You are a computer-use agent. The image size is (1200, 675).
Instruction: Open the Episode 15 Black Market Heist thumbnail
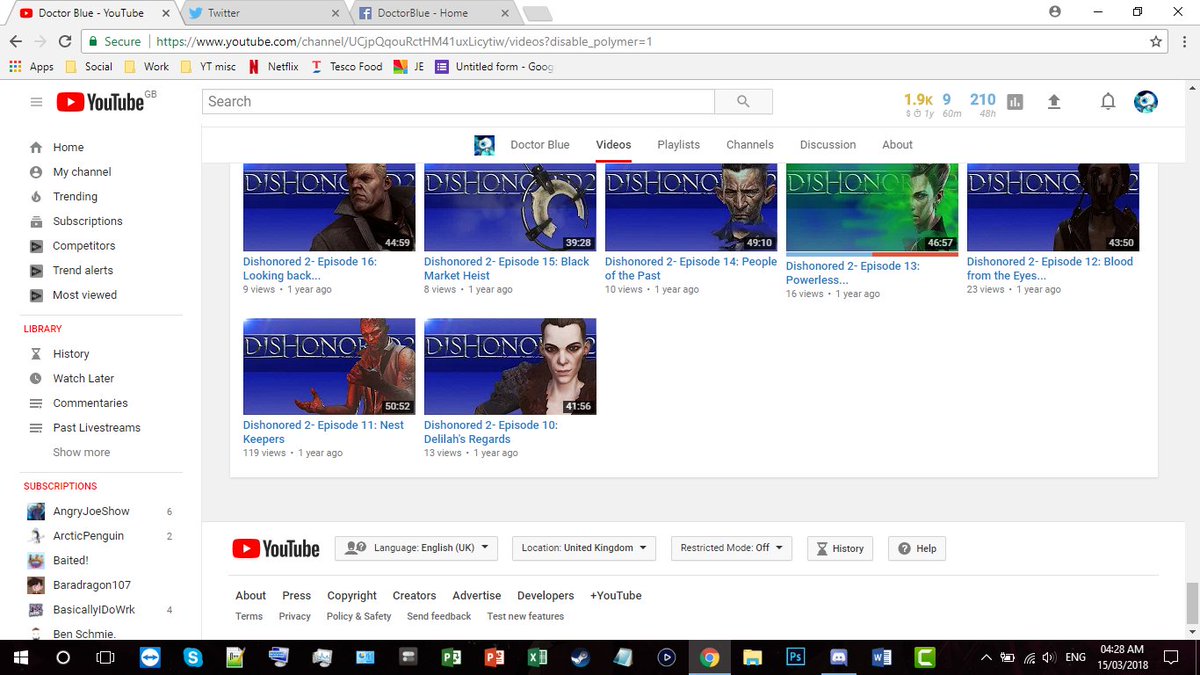[510, 207]
